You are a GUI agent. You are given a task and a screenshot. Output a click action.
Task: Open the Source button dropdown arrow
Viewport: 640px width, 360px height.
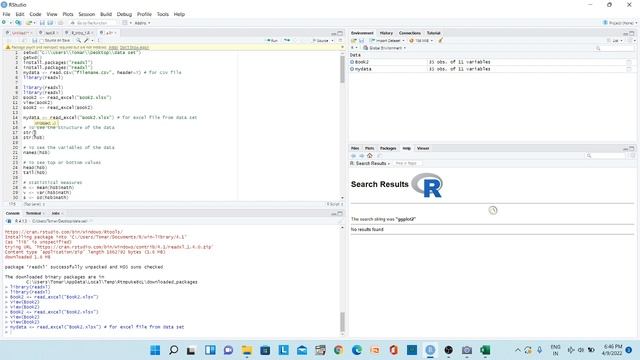tap(332, 40)
